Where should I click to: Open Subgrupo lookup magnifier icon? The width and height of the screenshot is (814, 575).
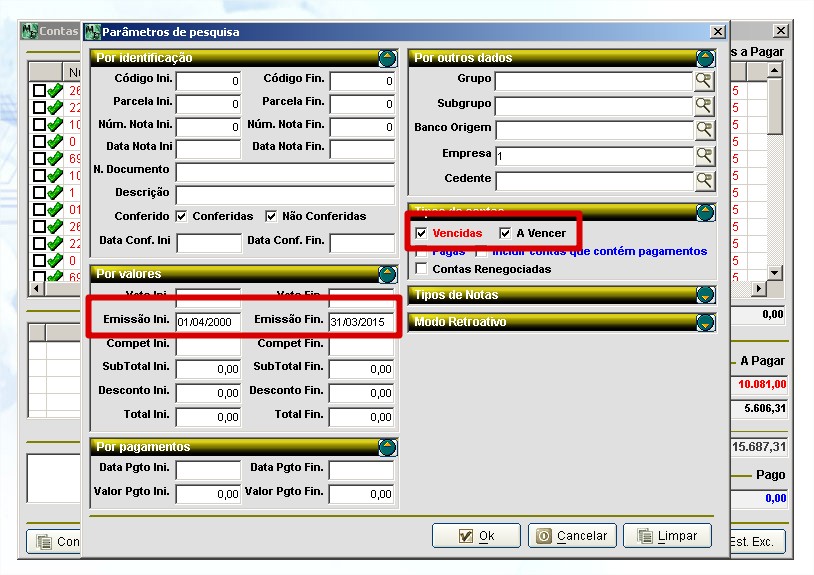tap(705, 105)
